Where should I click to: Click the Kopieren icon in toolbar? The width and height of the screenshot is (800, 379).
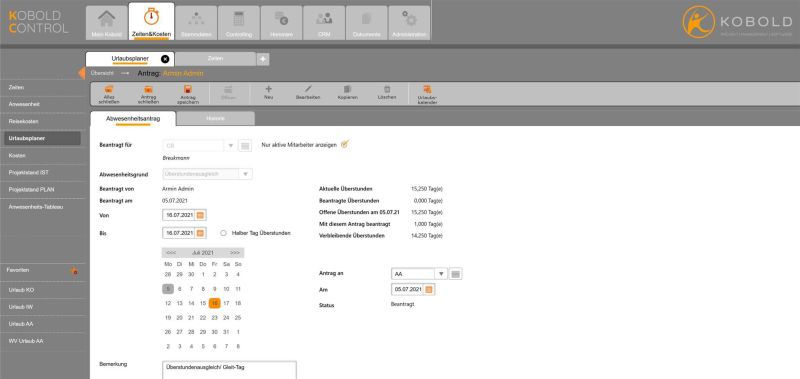347,89
